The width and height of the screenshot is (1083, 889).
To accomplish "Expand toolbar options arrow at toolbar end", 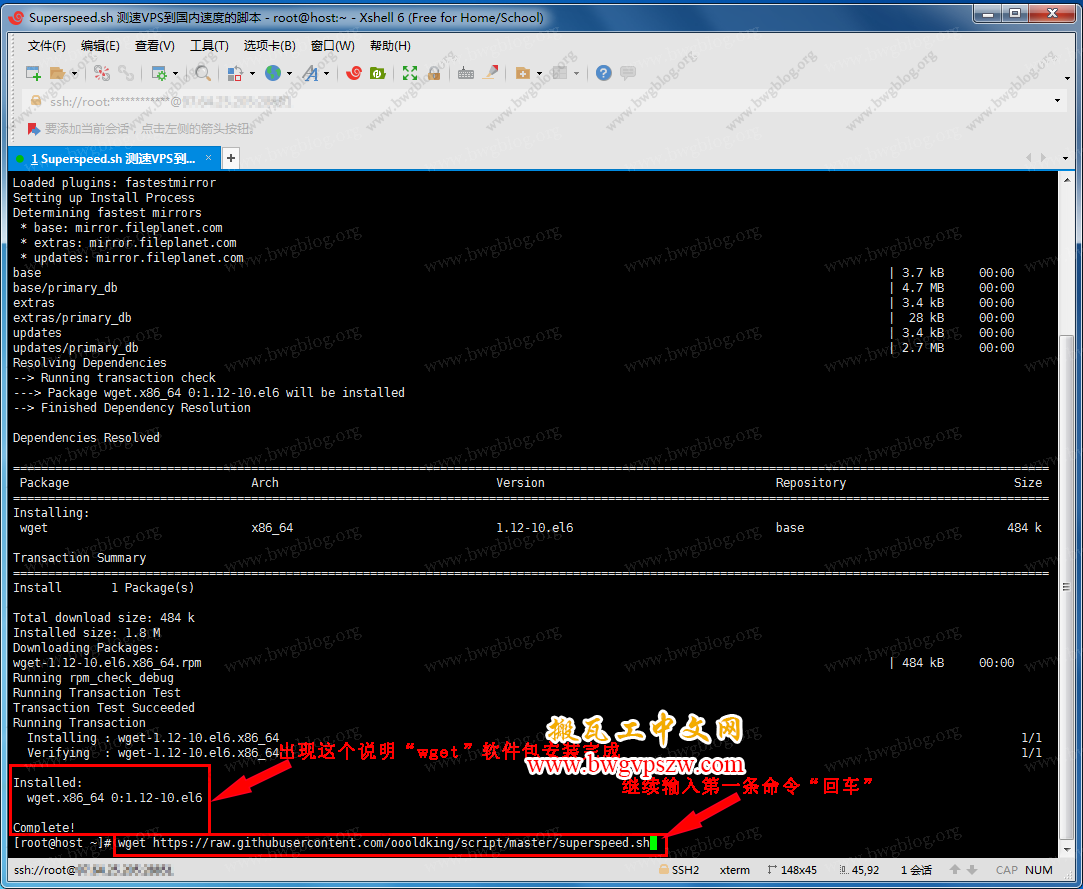I will (1068, 78).
